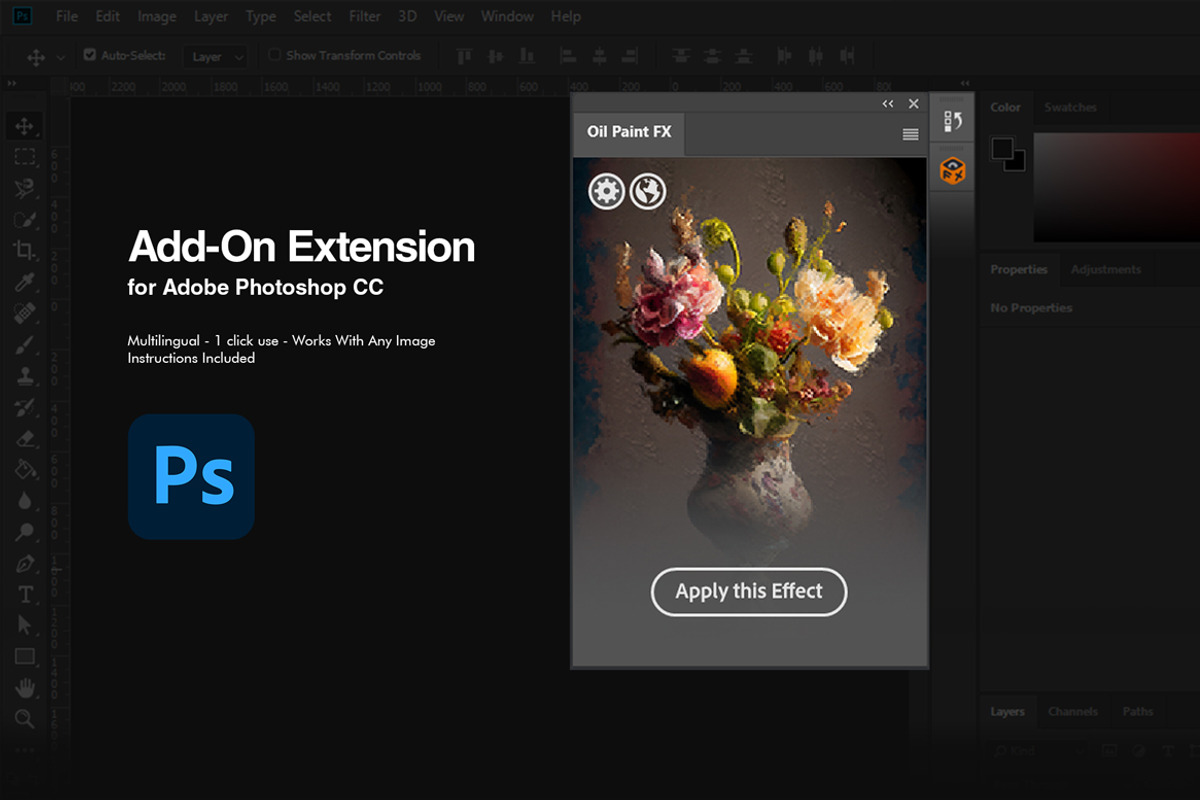Click the globe language icon in Oil Paint FX
1200x800 pixels.
pos(647,191)
